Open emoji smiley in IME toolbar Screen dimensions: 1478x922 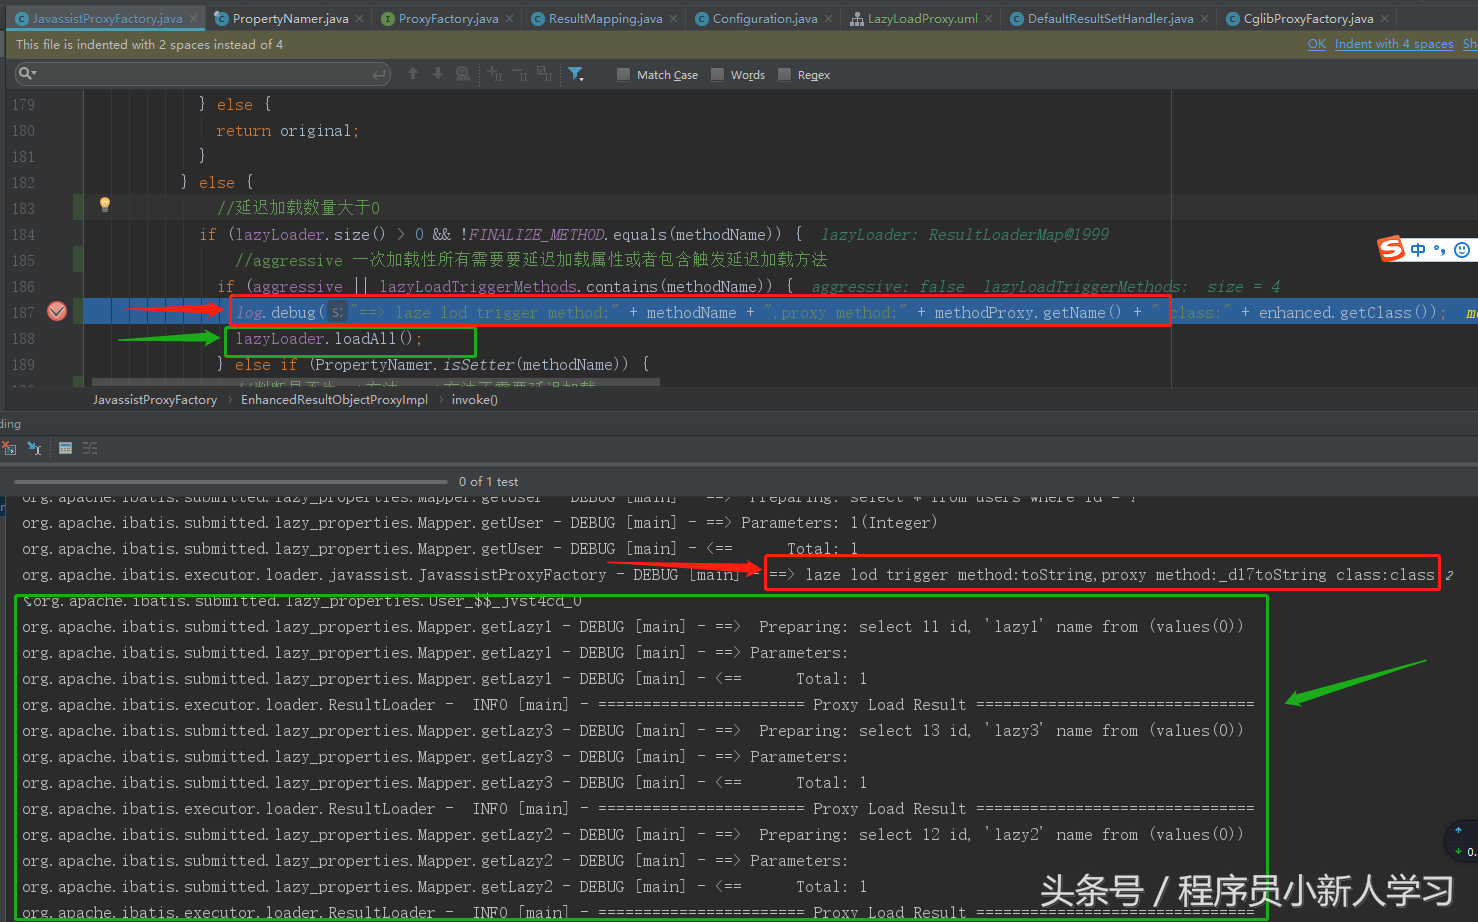click(x=1462, y=250)
